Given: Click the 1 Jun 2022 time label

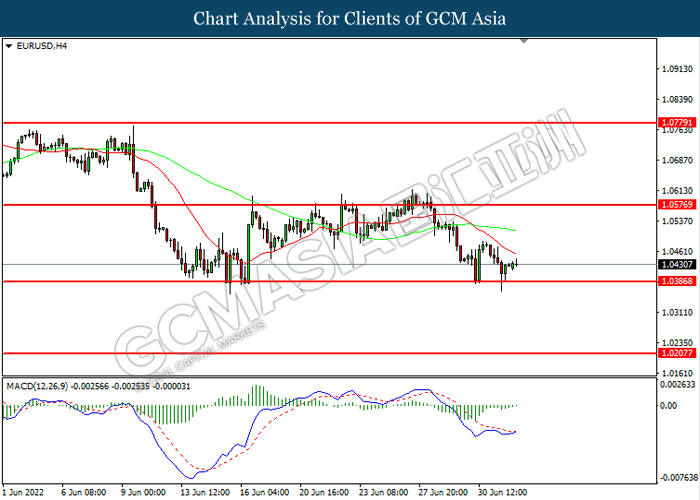Looking at the screenshot, I should (23, 492).
